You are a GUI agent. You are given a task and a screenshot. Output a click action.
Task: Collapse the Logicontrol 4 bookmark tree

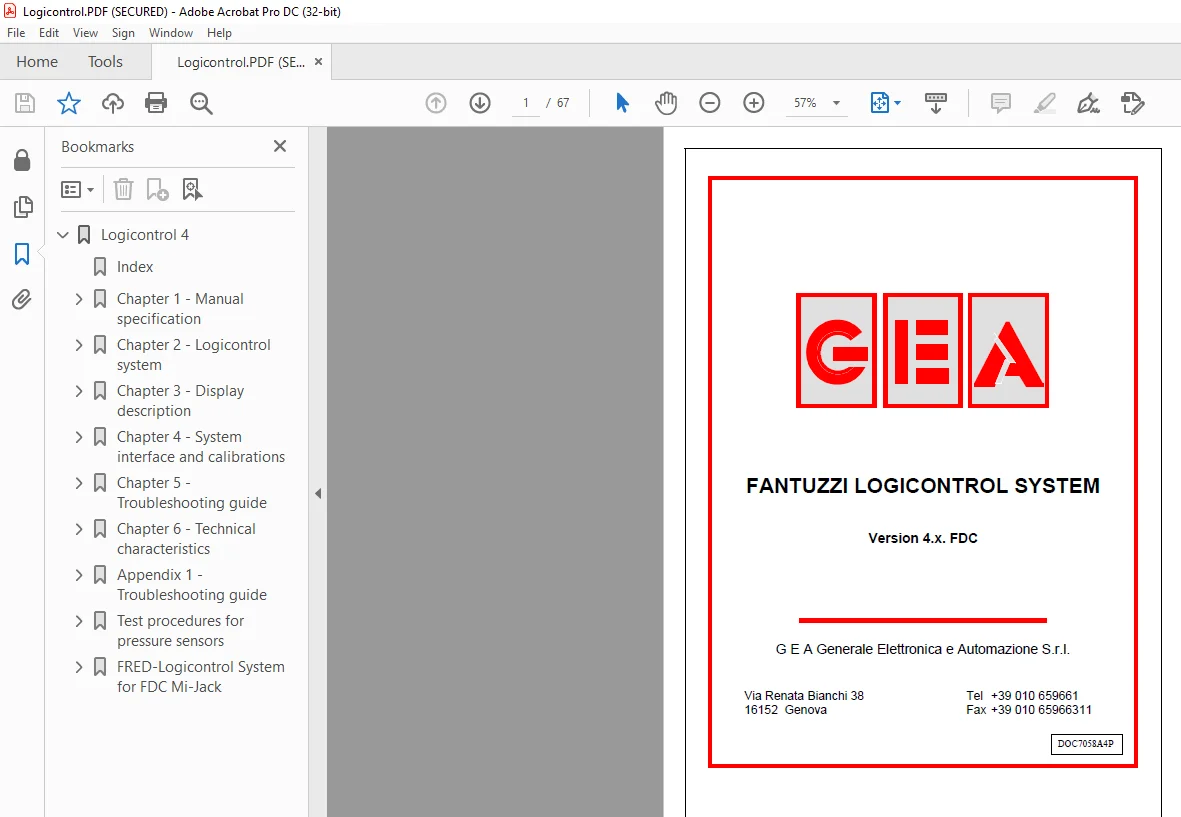63,235
